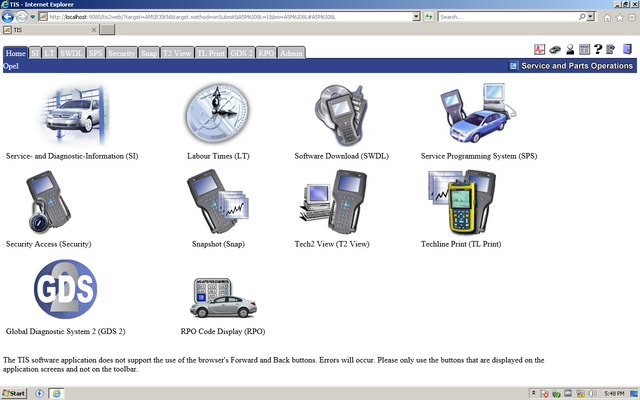Open Techline Print yellow meter icon

pos(462,202)
